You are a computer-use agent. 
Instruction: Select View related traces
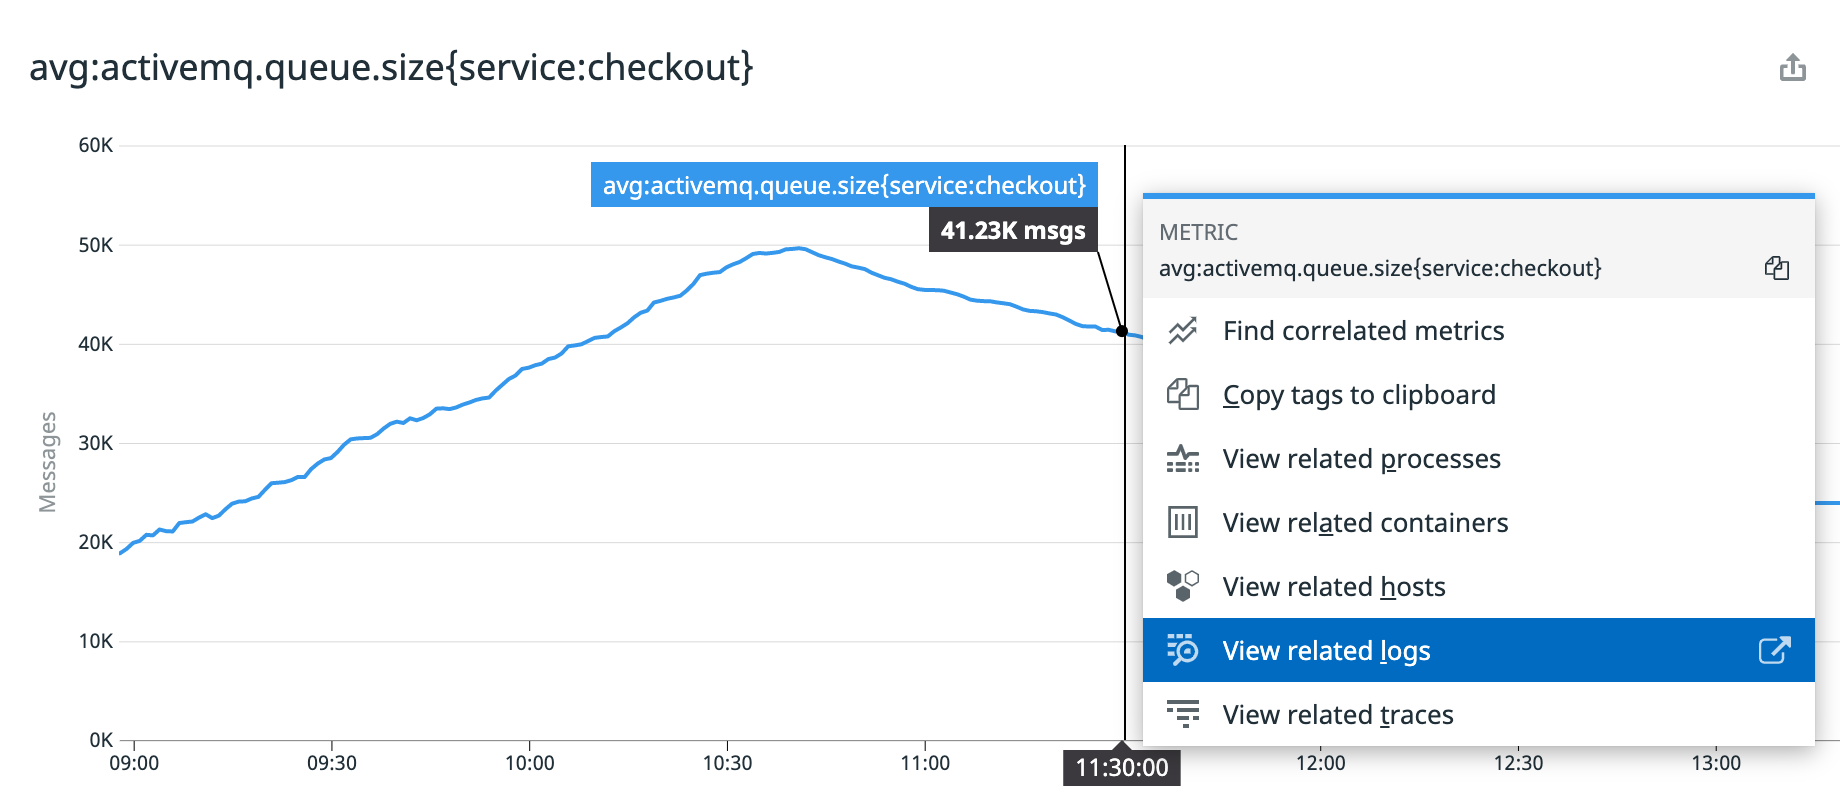pos(1337,714)
